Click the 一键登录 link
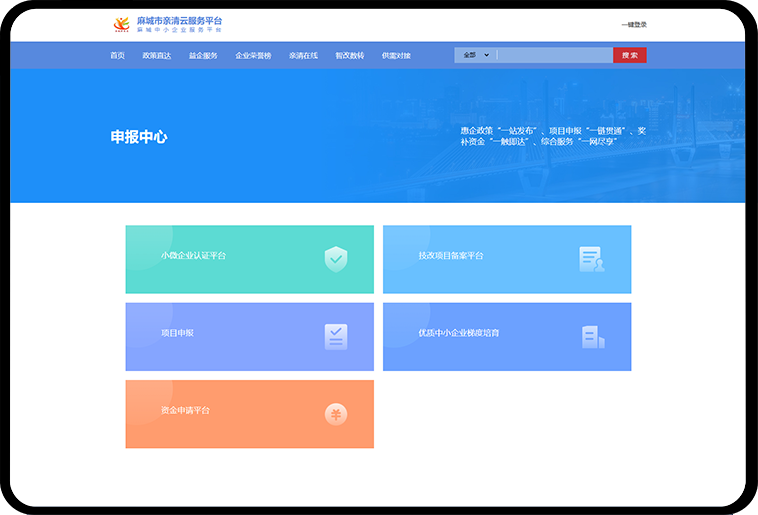 click(x=633, y=24)
